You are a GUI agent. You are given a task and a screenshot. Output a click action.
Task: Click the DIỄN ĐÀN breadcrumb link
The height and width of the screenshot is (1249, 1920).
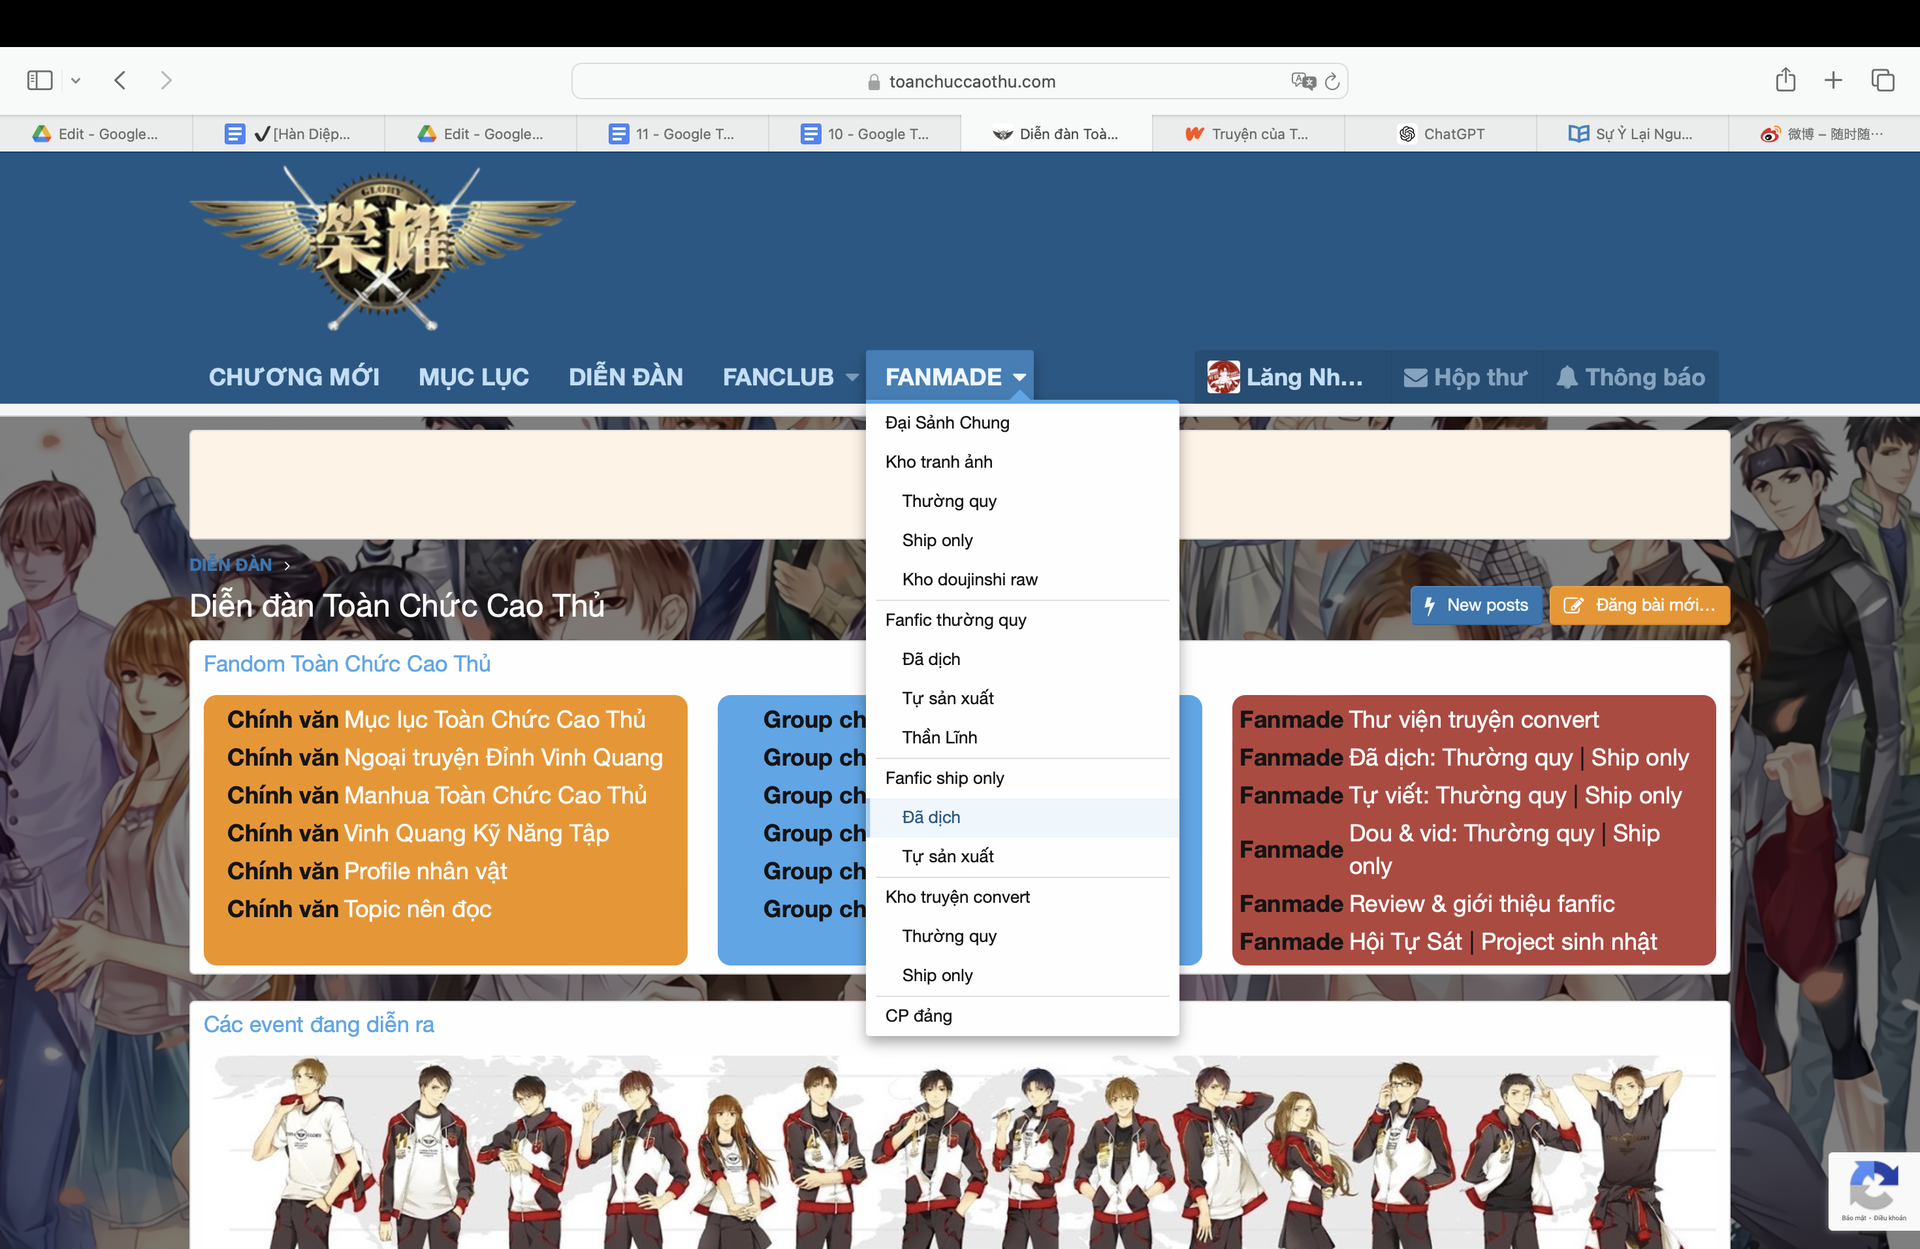(231, 565)
